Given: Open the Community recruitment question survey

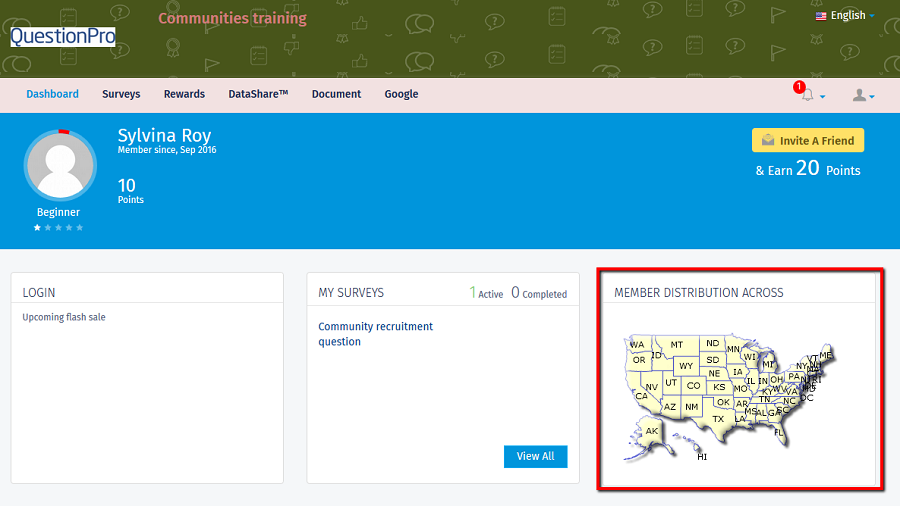Looking at the screenshot, I should 375,334.
